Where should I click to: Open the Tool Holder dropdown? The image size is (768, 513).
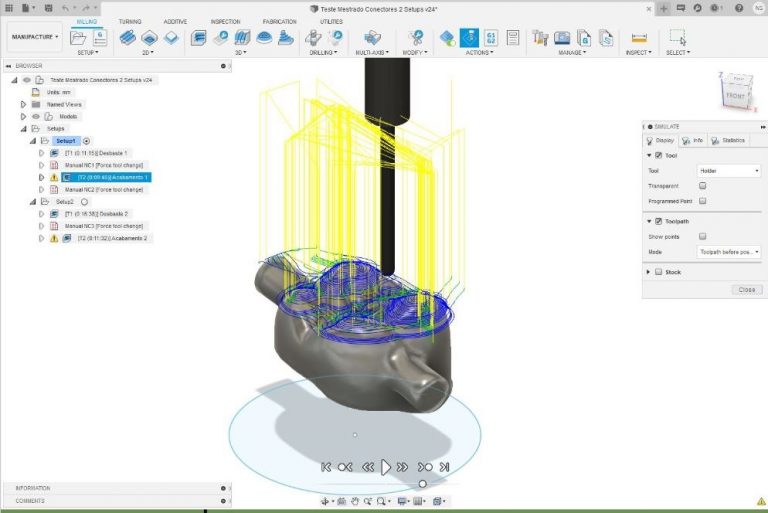729,171
